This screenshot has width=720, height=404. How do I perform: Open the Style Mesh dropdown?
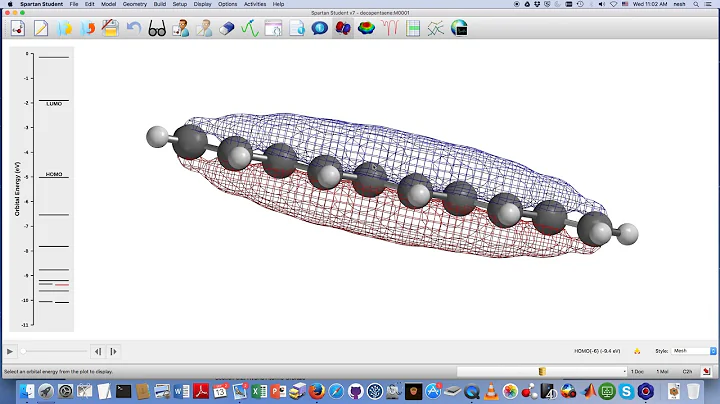tap(693, 351)
